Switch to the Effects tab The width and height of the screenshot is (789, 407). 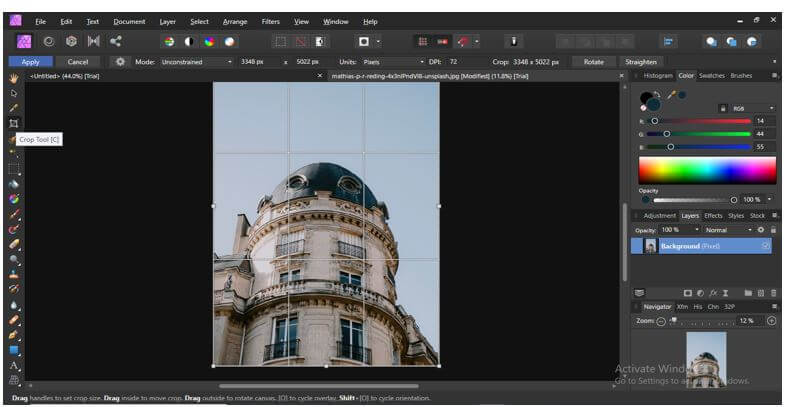pyautogui.click(x=713, y=215)
